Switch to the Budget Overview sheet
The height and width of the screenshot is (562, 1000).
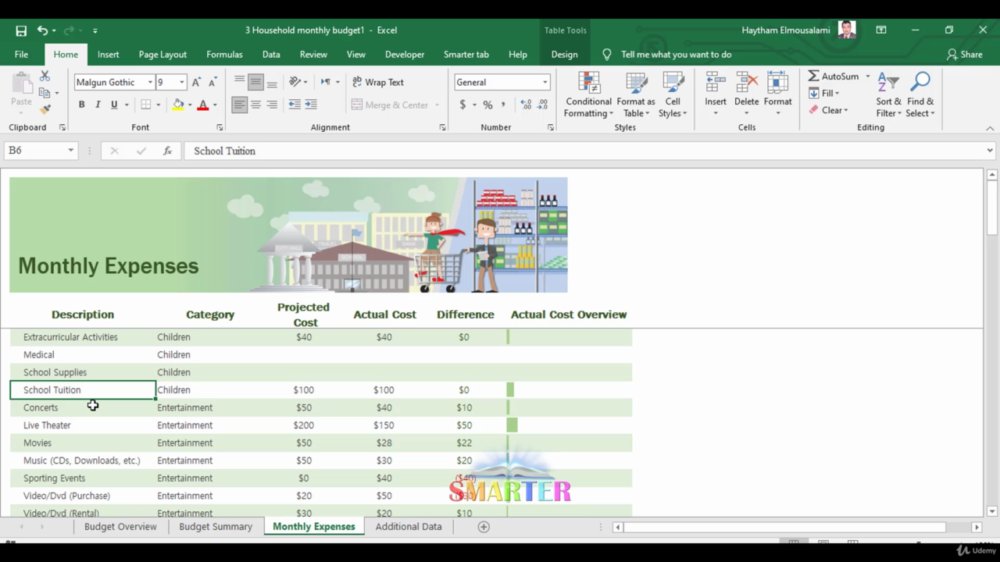120,527
